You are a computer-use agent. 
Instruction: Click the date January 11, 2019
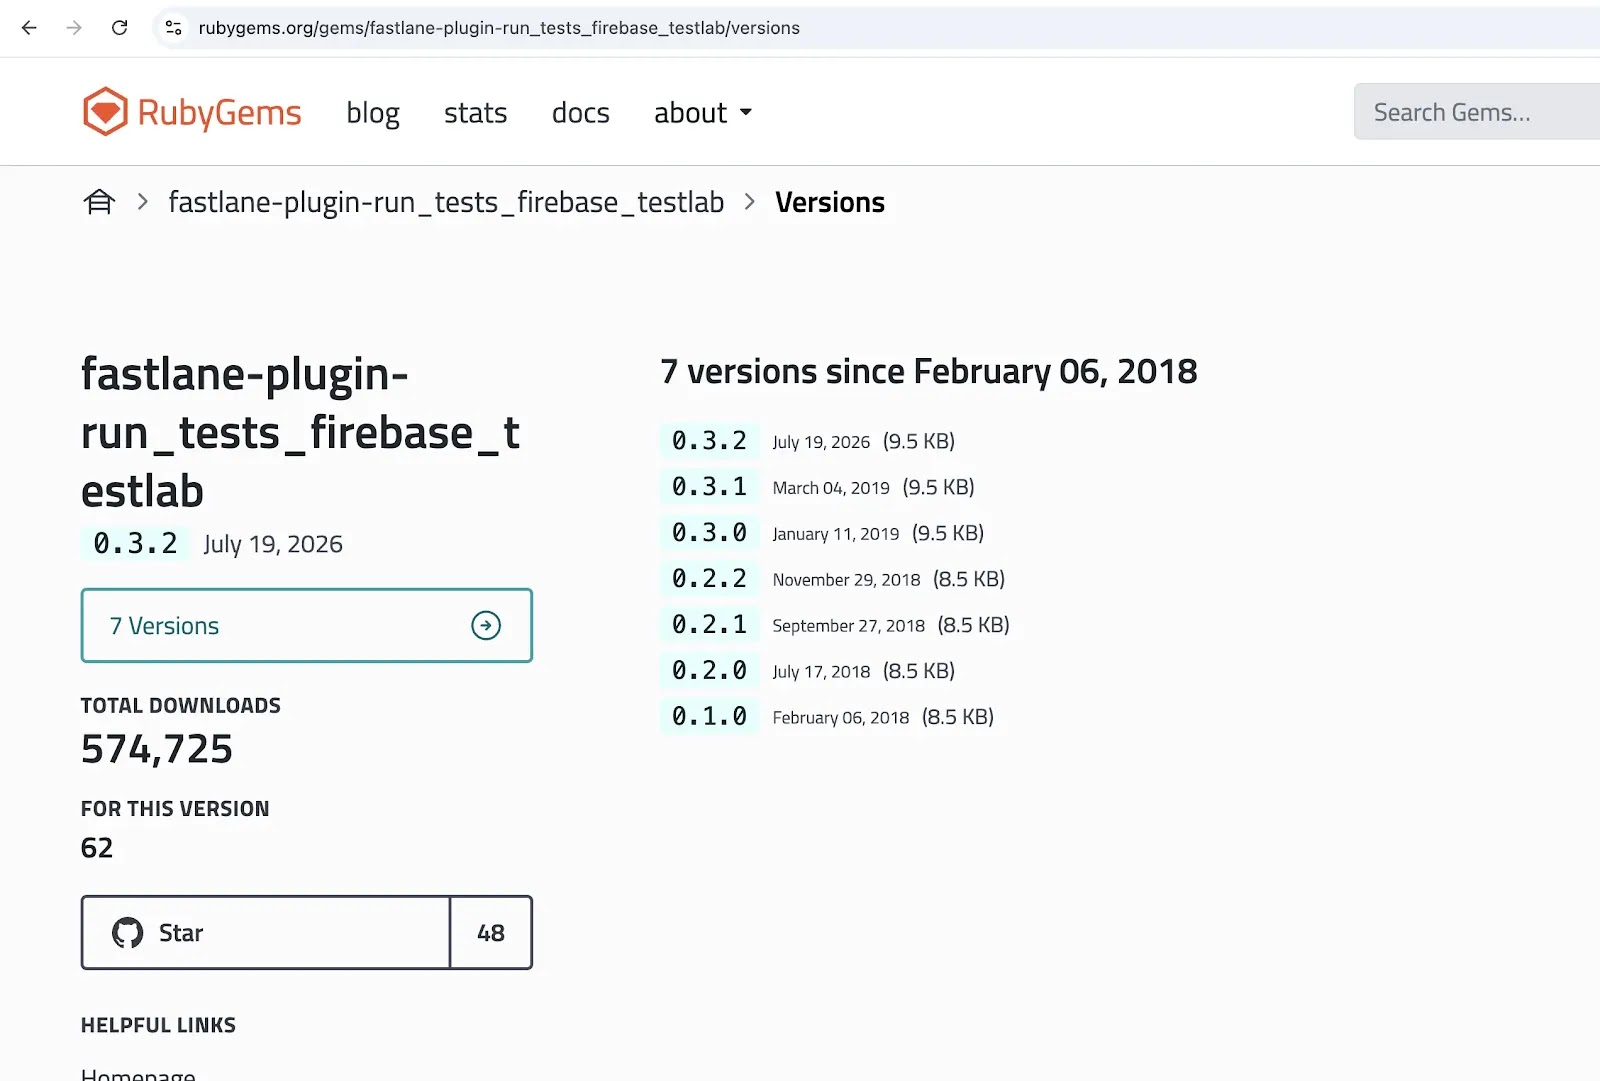(836, 534)
